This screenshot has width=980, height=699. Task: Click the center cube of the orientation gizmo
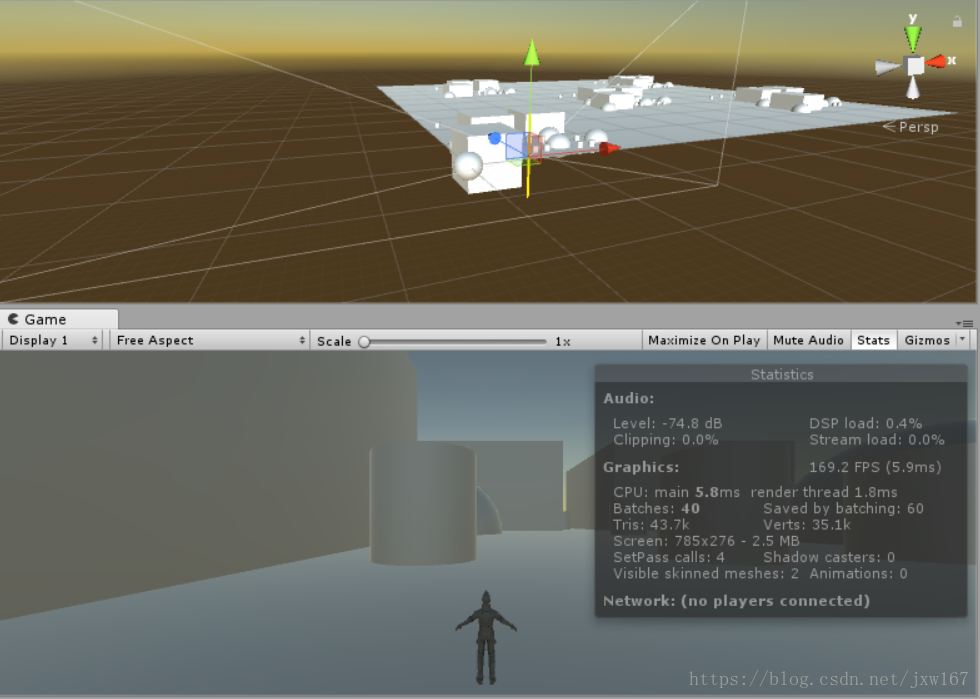click(915, 65)
